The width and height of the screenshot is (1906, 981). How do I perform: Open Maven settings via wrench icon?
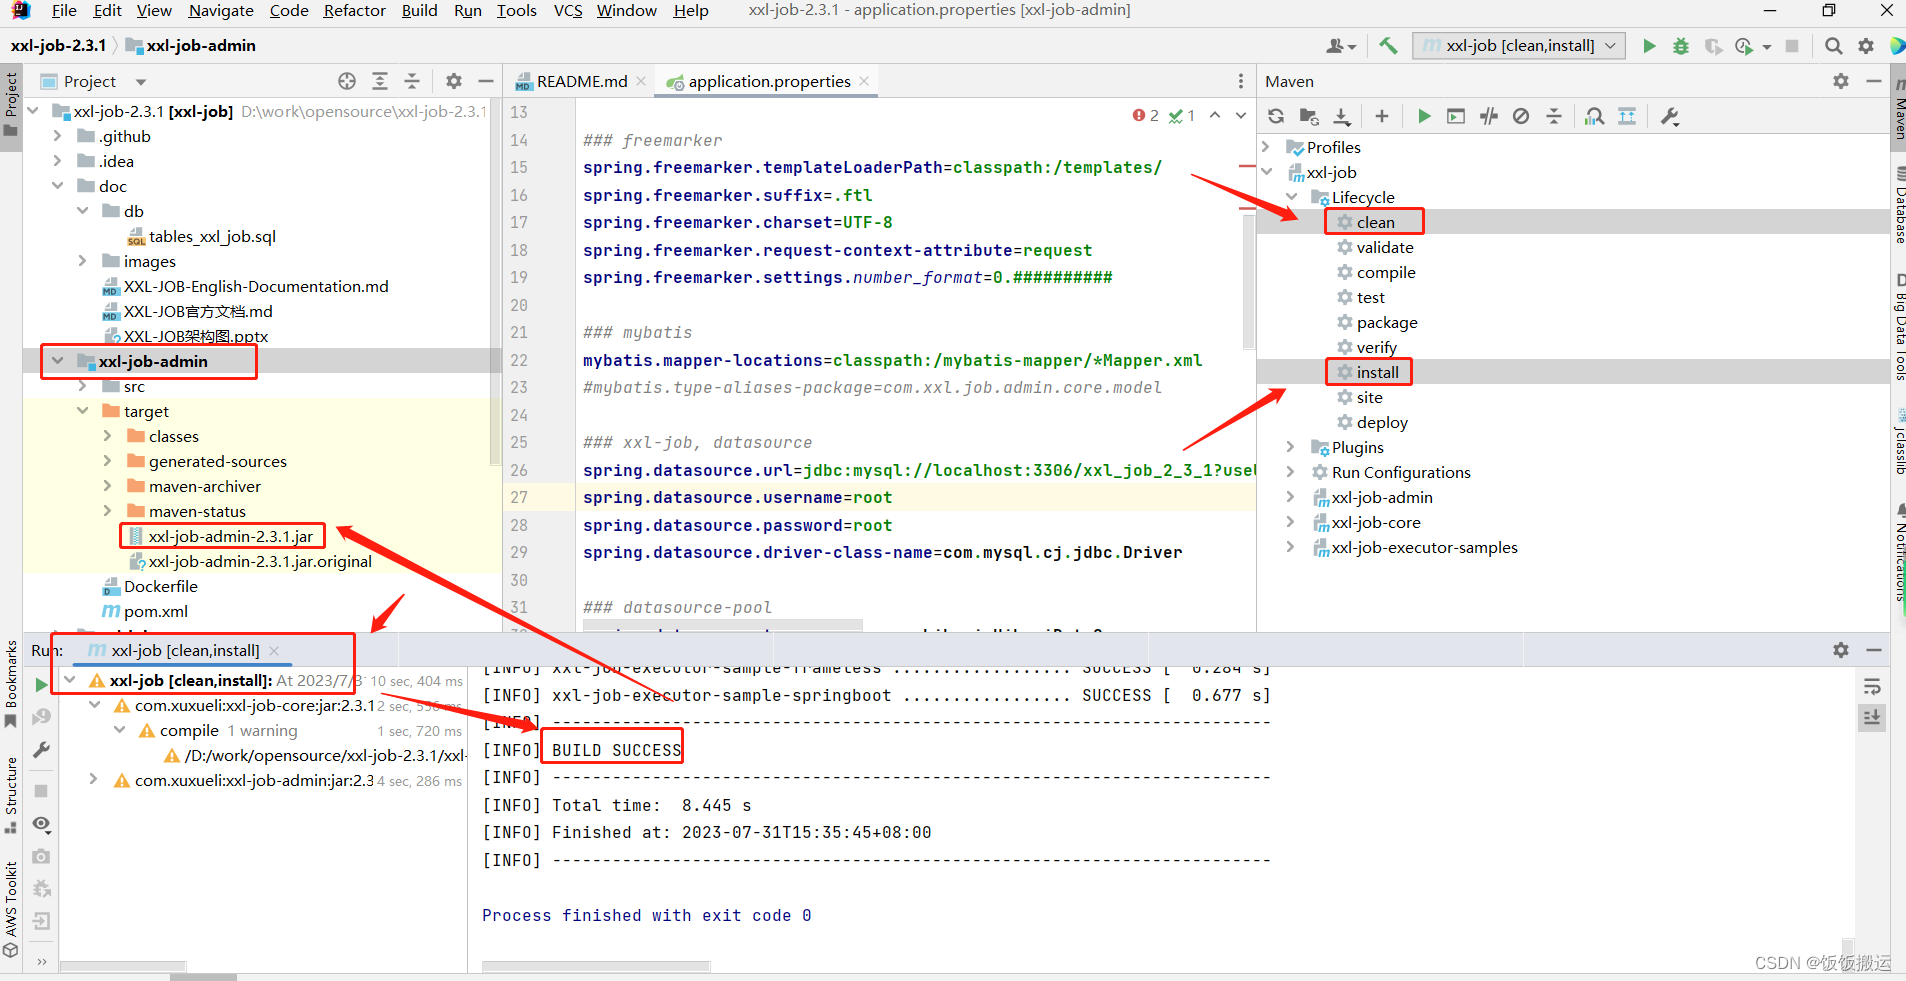(1668, 116)
